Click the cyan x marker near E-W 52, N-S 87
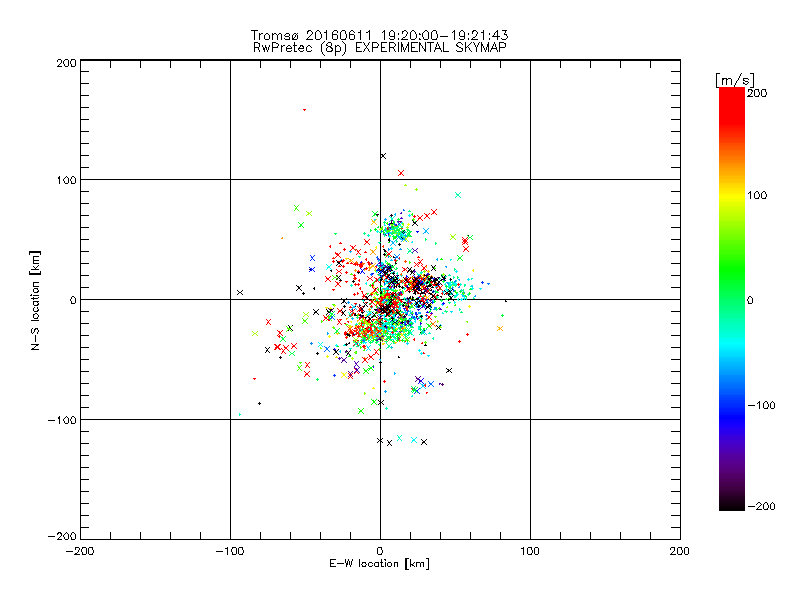This screenshot has width=800, height=600. click(458, 195)
